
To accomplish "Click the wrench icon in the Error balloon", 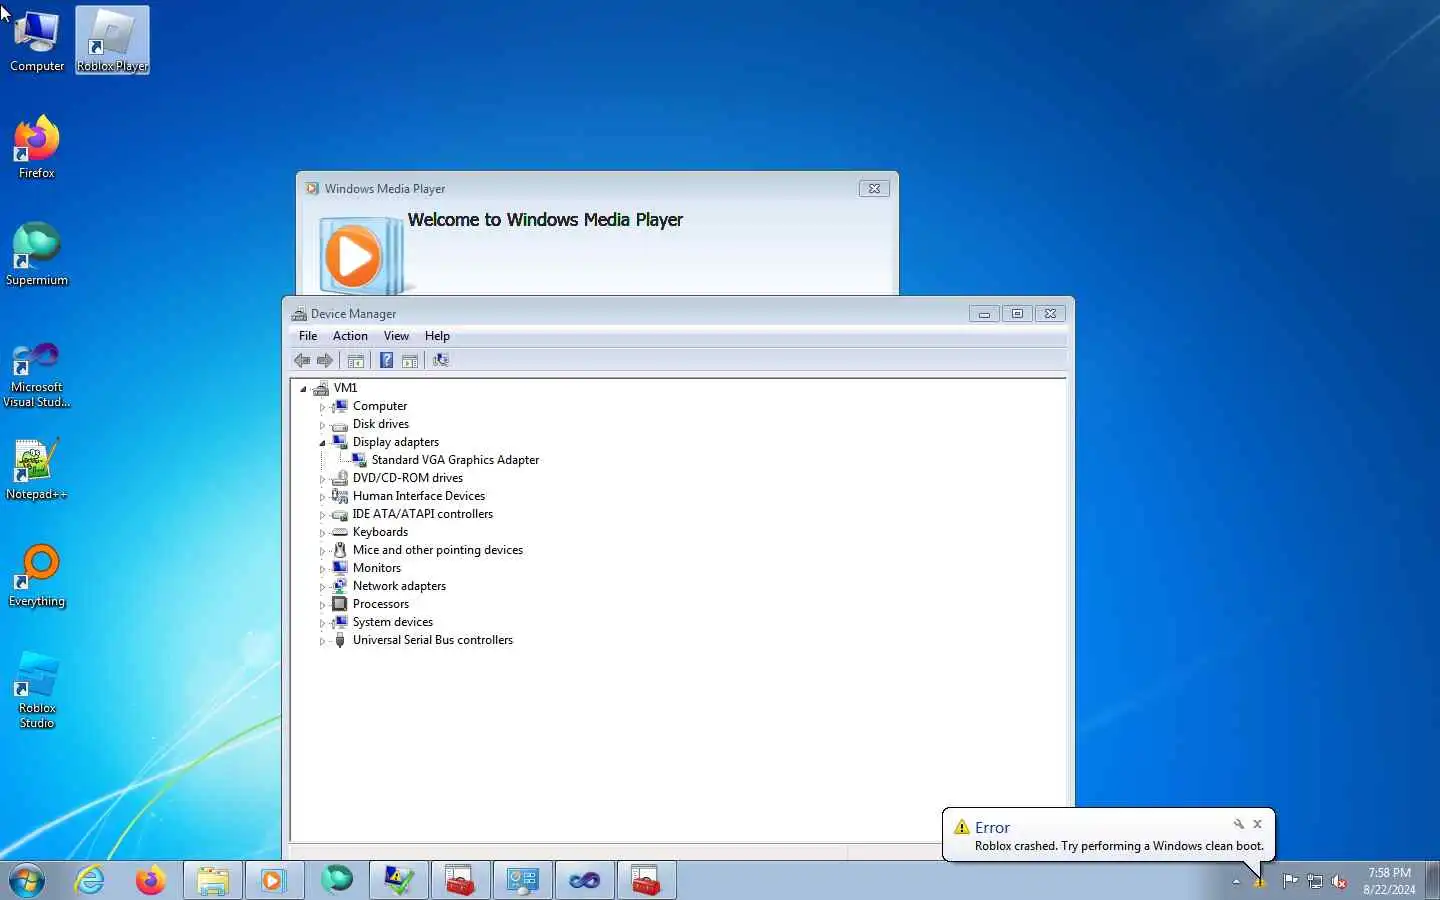I will 1238,824.
